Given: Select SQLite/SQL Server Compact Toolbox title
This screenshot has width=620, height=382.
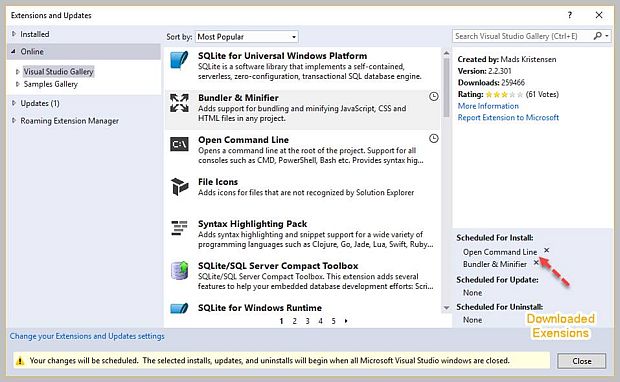Looking at the screenshot, I should point(278,266).
